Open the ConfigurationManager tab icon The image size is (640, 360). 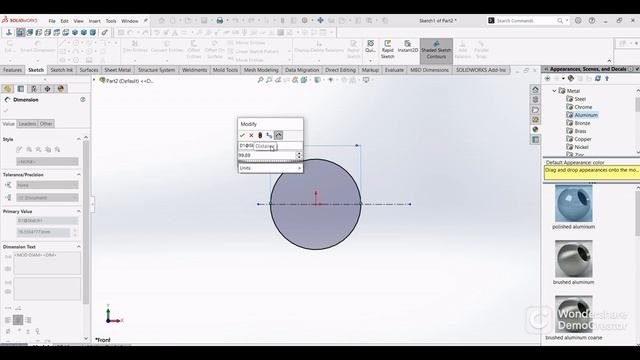[34, 89]
